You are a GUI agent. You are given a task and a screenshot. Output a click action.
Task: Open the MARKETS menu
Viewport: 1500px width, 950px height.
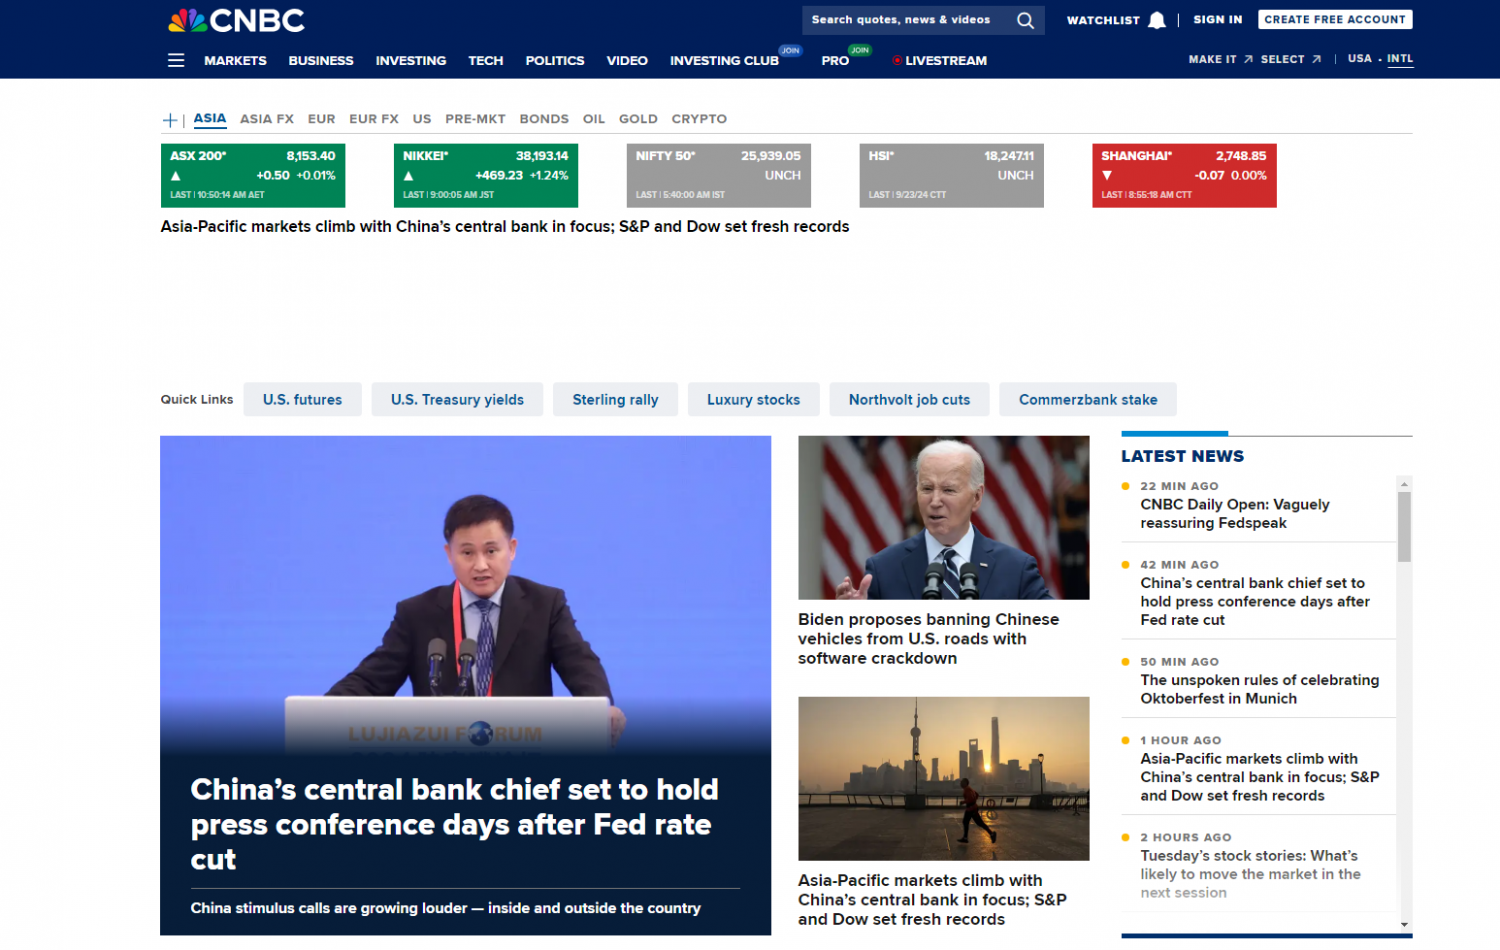coord(235,61)
